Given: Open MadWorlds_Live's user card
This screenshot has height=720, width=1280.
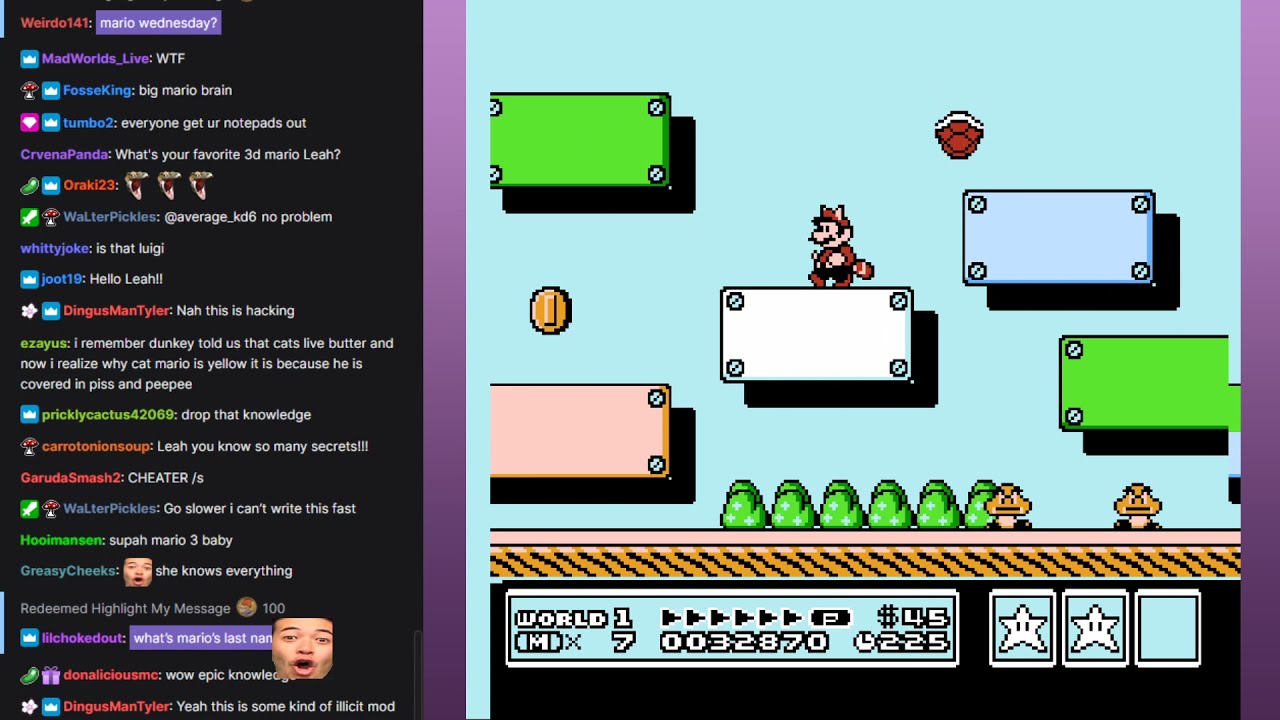Looking at the screenshot, I should [x=97, y=59].
